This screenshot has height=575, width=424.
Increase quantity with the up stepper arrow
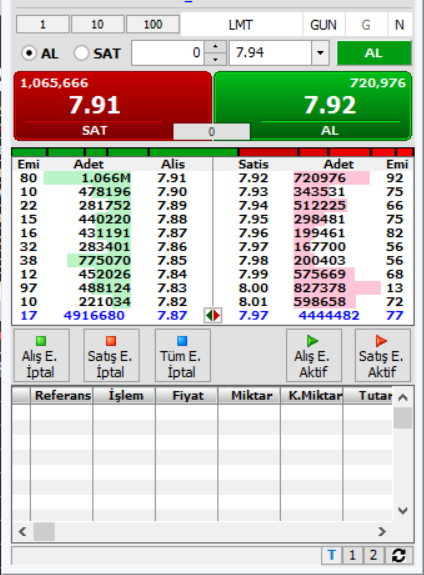(215, 47)
